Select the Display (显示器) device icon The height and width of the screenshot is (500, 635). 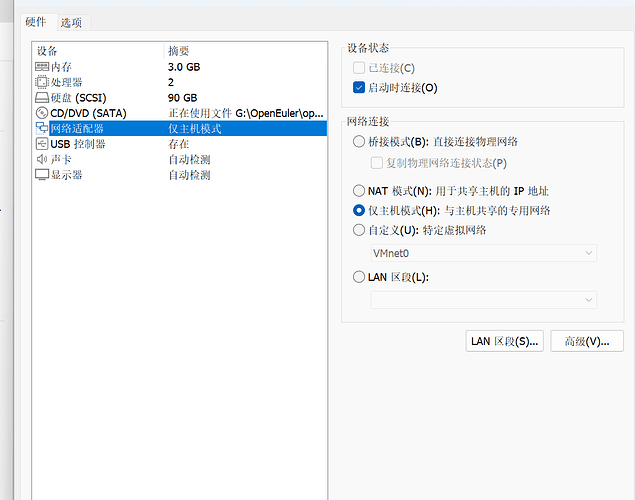(42, 175)
